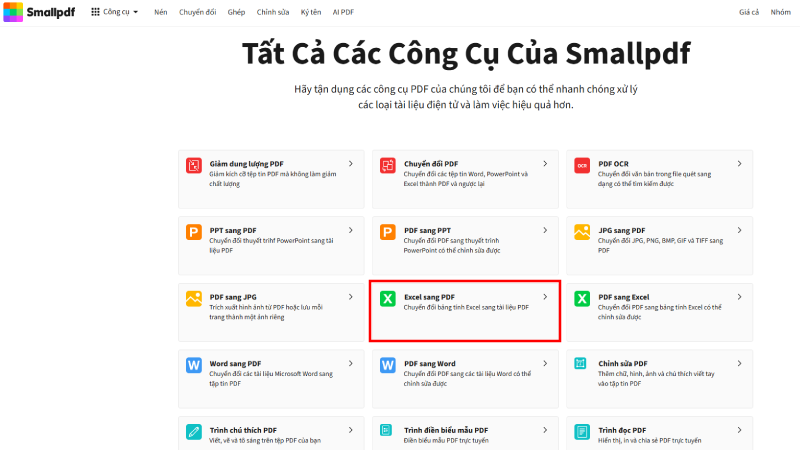Click the PDF sang Word icon

[388, 365]
